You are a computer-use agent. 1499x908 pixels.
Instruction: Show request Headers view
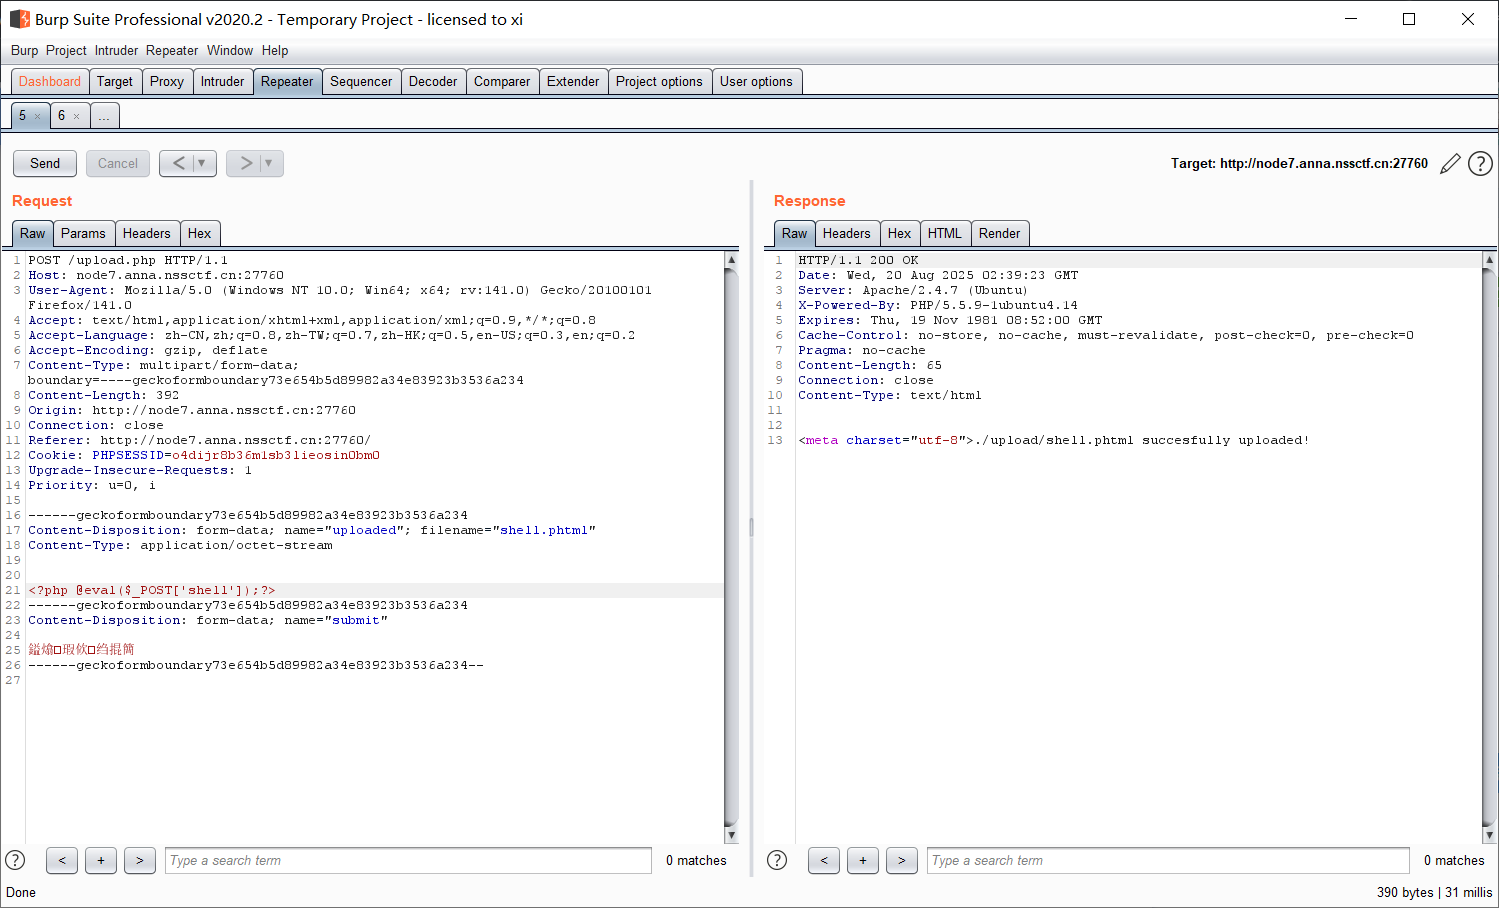coord(147,233)
